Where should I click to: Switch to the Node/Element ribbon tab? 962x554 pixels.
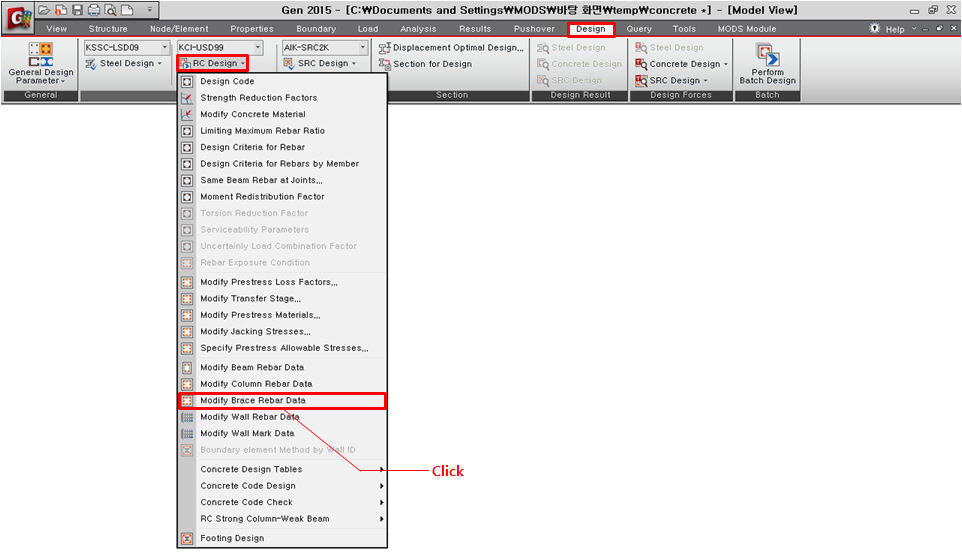point(179,29)
